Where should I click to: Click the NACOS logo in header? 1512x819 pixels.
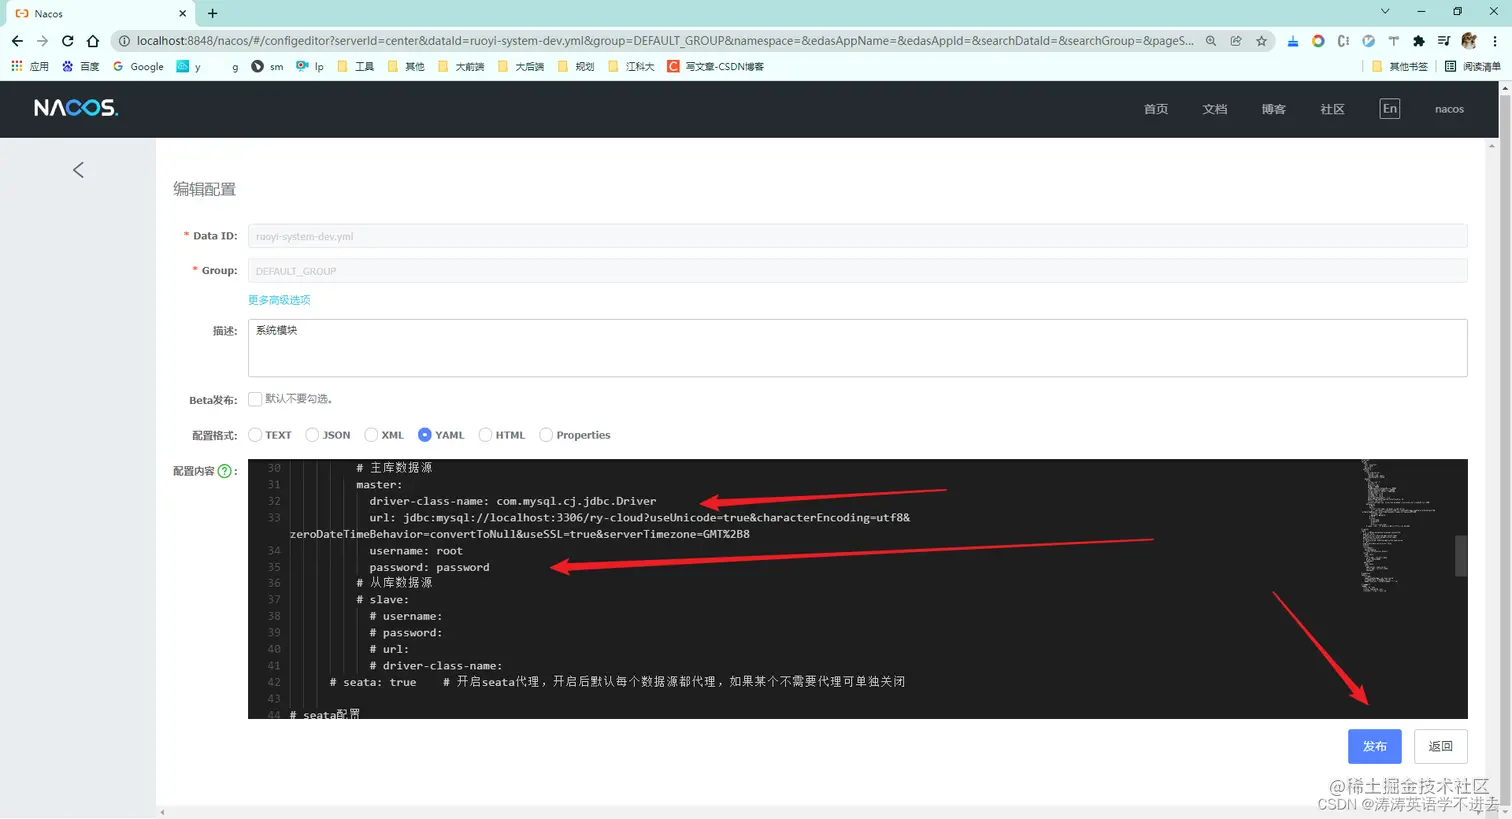pos(76,108)
